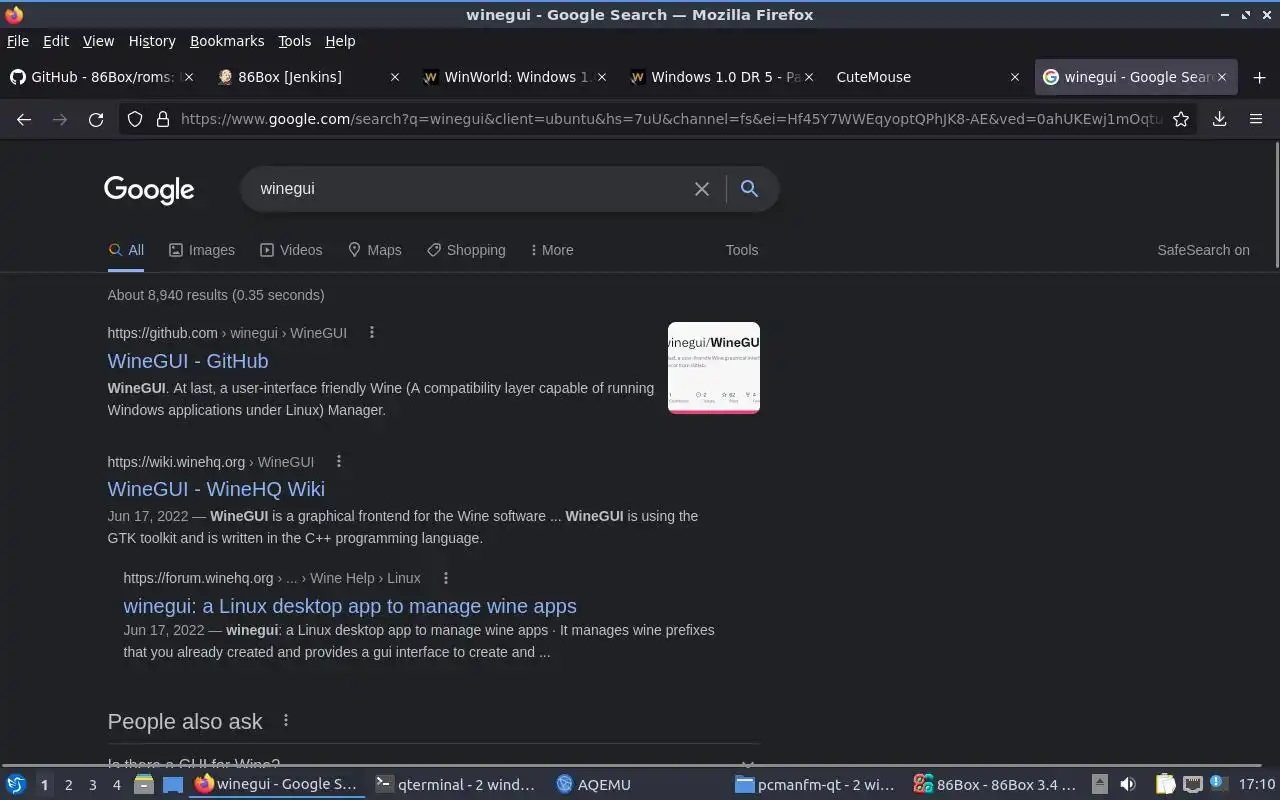1280x800 pixels.
Task: Open the History menu
Action: click(x=152, y=41)
